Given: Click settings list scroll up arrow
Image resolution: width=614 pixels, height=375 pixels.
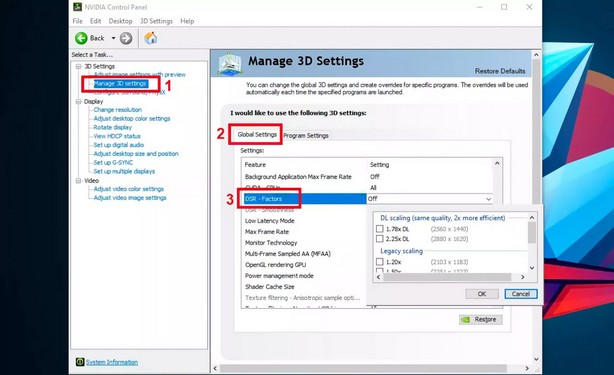Looking at the screenshot, I should 497,163.
